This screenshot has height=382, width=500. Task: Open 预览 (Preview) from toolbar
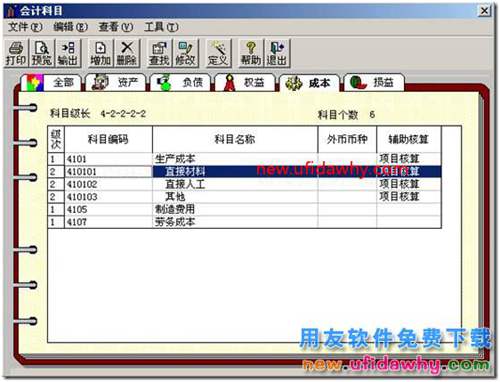42,53
